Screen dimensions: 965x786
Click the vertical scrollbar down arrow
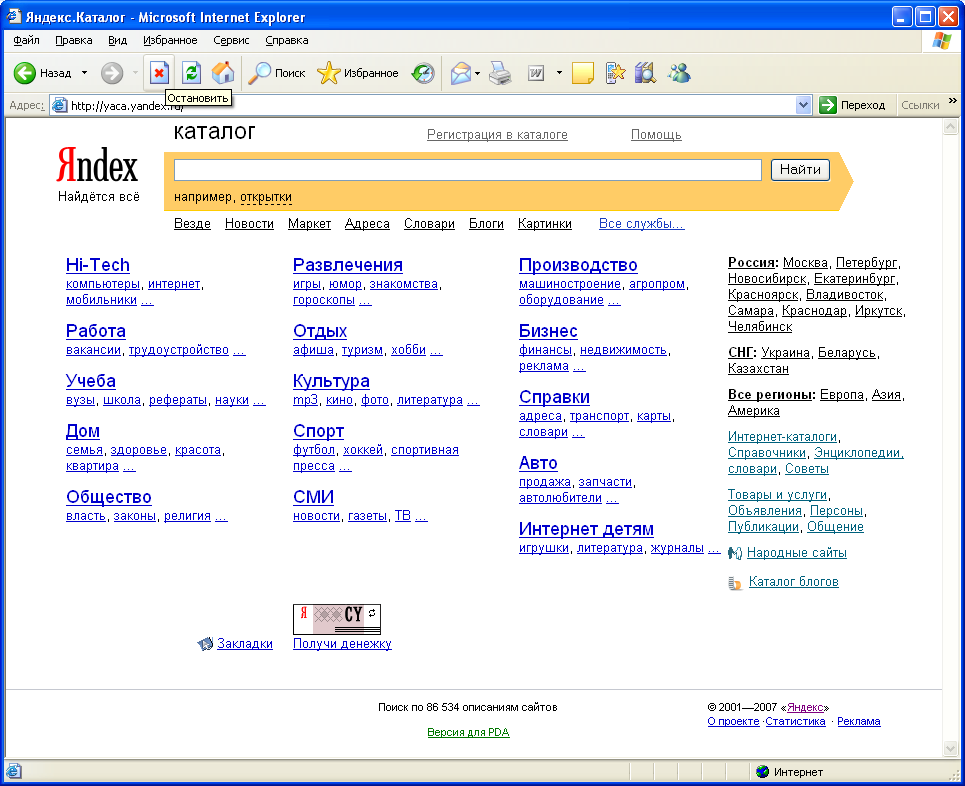pos(950,748)
